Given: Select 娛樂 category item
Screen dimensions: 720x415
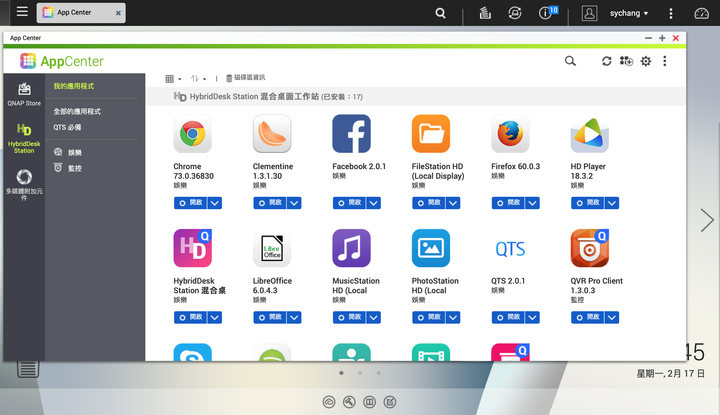Looking at the screenshot, I should (x=68, y=152).
